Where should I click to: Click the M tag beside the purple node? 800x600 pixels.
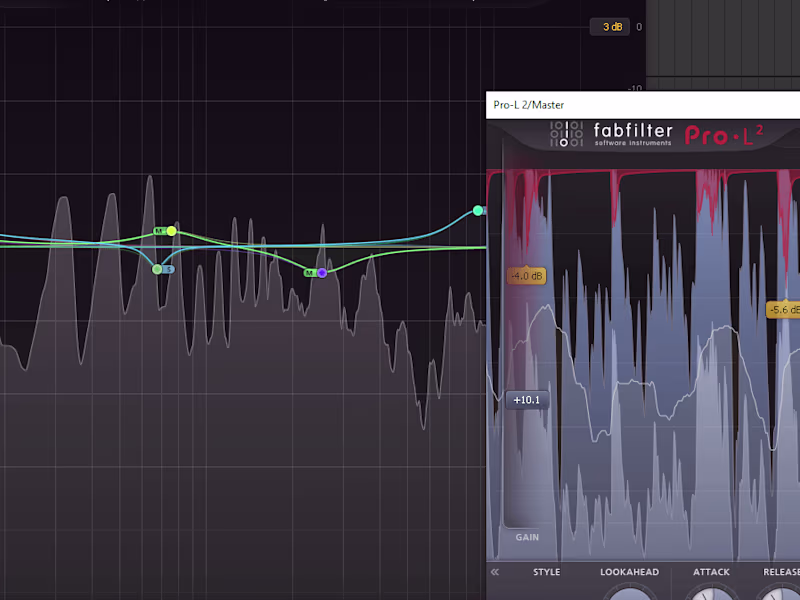point(310,273)
